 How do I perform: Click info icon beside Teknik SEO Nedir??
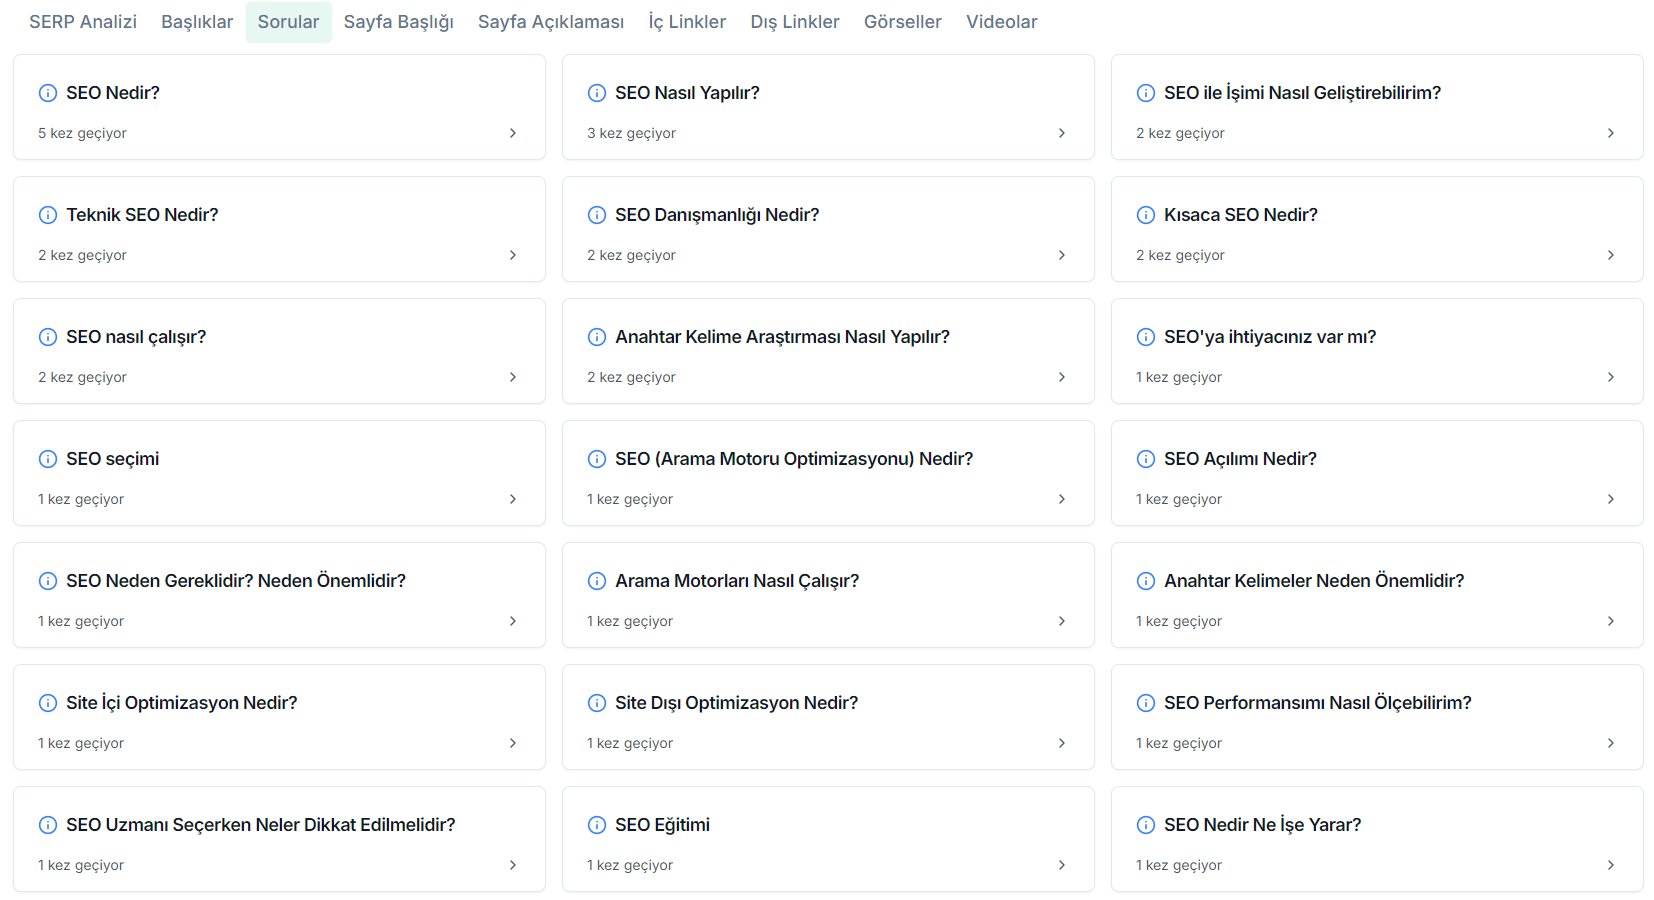48,215
